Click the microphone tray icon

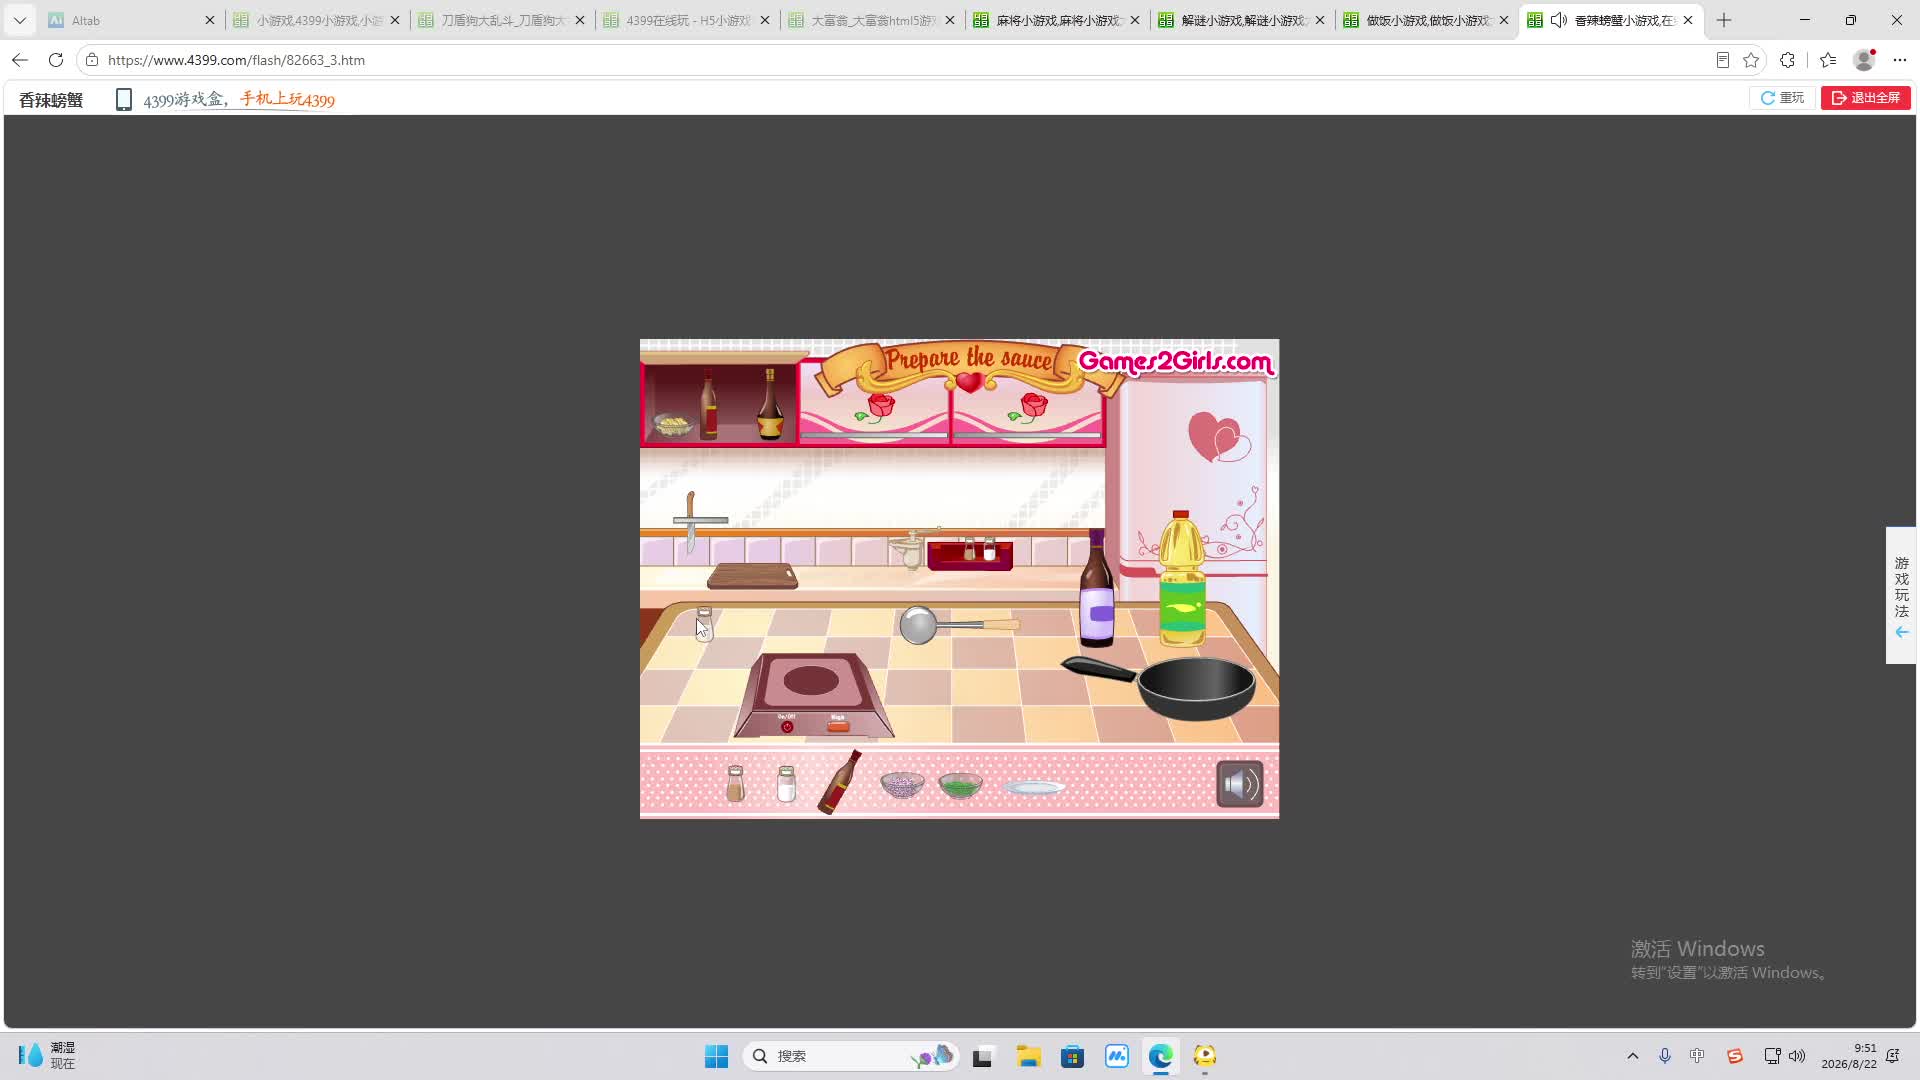pos(1665,1056)
